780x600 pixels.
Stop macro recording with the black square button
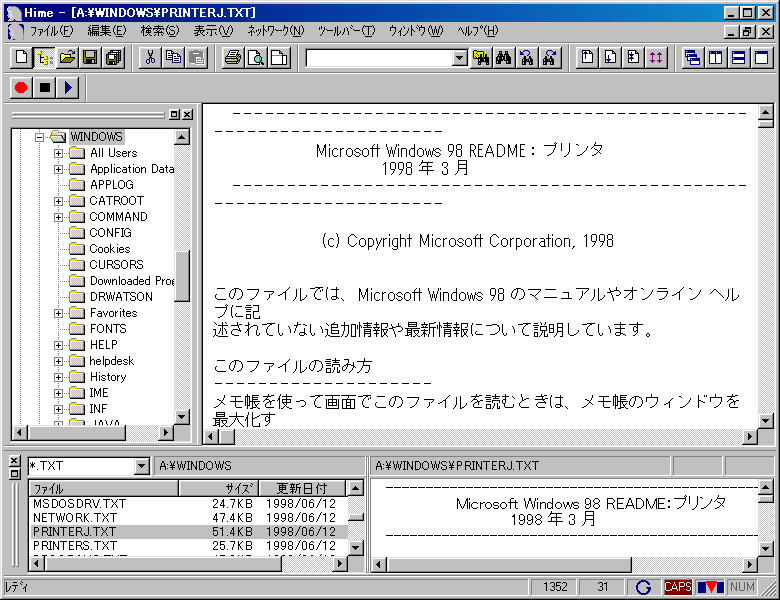[44, 88]
